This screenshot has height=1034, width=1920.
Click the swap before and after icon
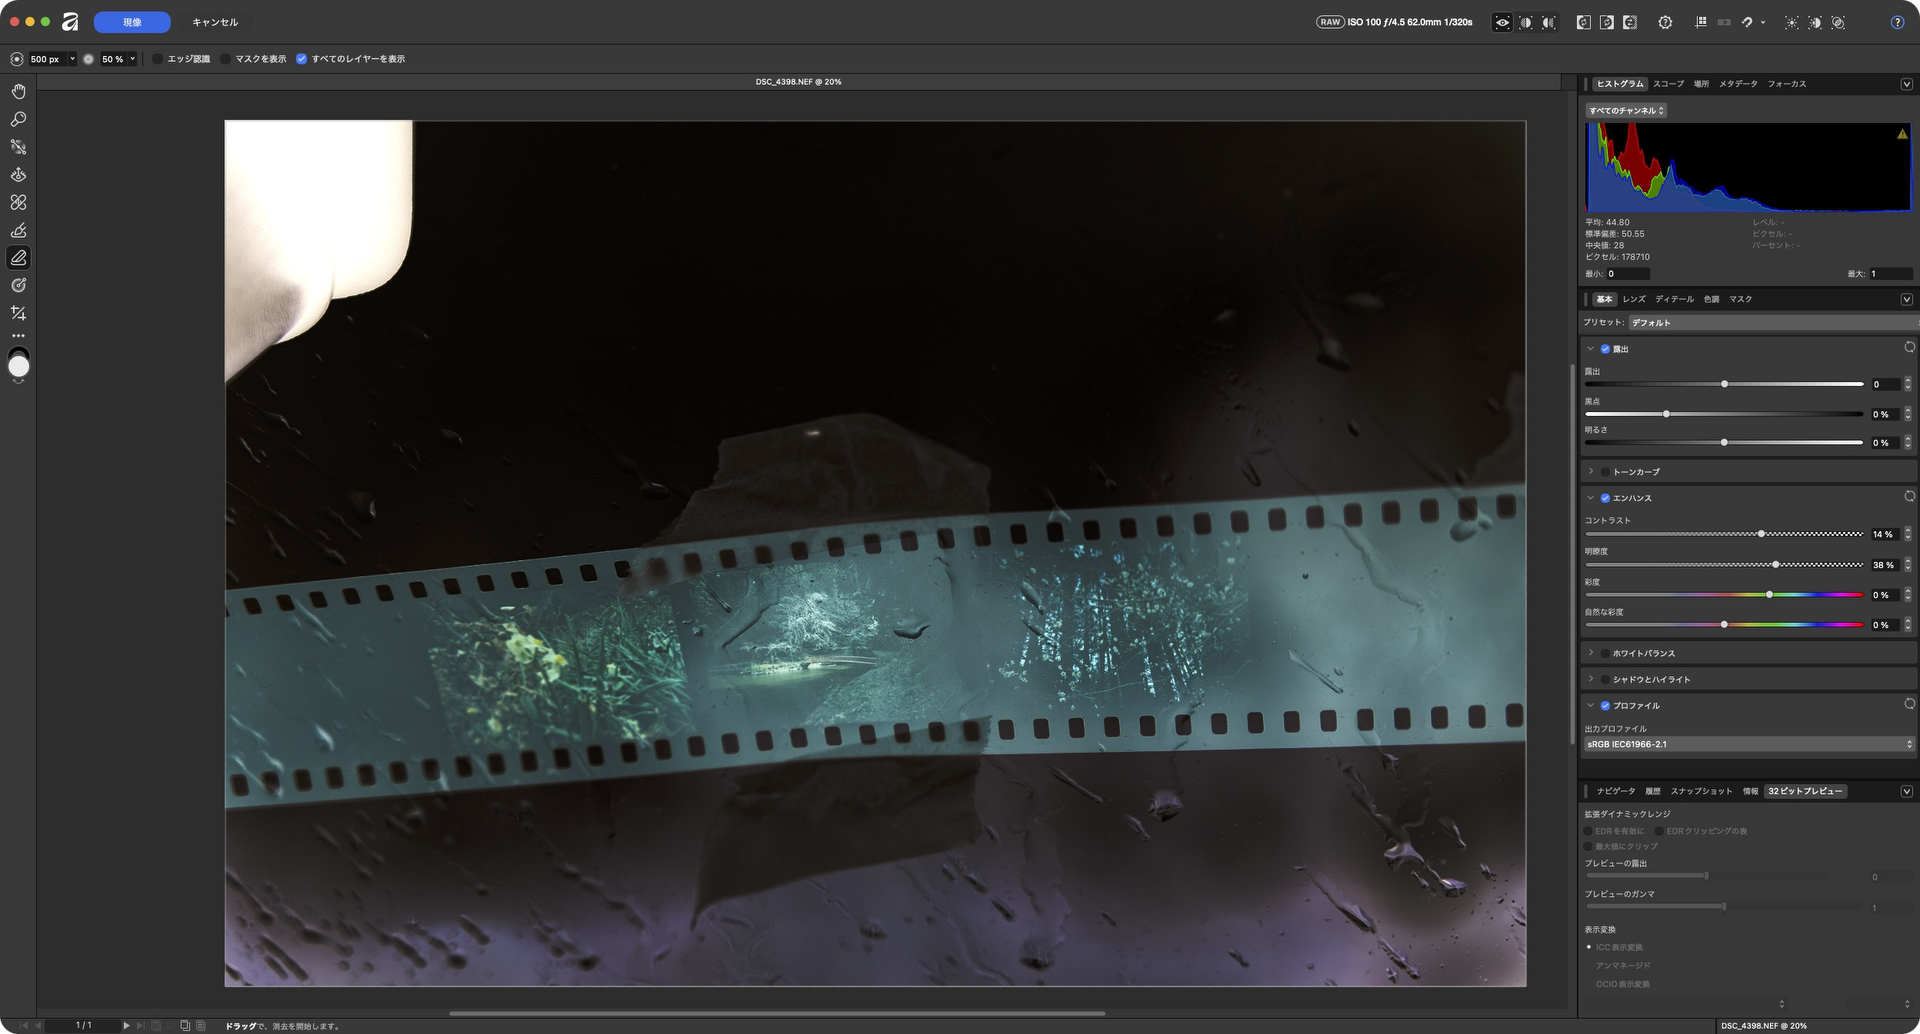pyautogui.click(x=1630, y=22)
